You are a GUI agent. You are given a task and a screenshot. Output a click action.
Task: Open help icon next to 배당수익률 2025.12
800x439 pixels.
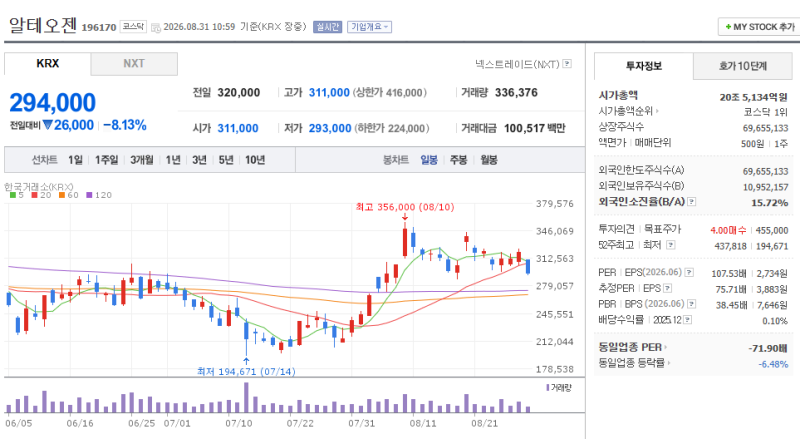coord(687,320)
